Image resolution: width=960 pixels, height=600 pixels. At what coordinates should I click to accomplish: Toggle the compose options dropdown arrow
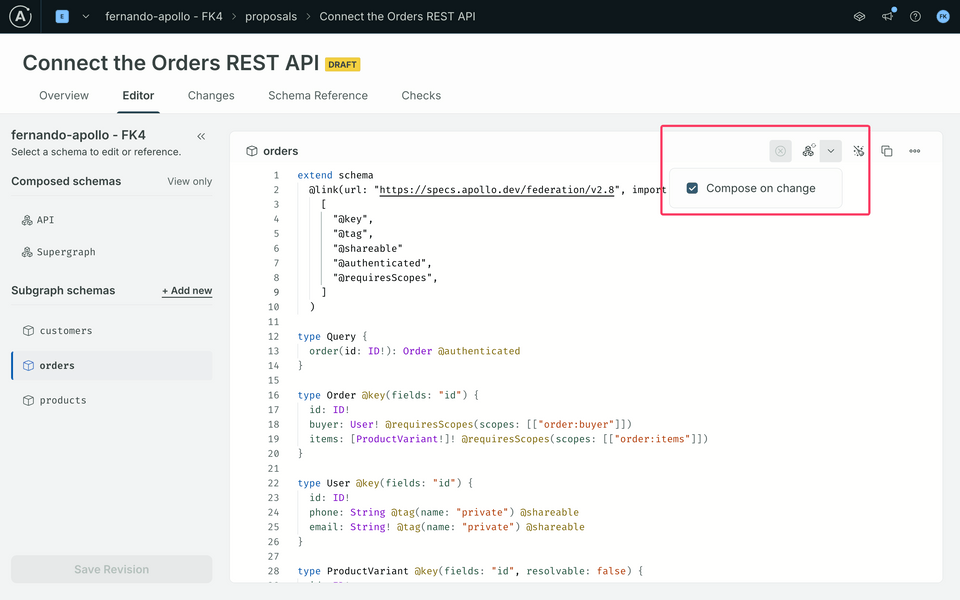(x=831, y=151)
